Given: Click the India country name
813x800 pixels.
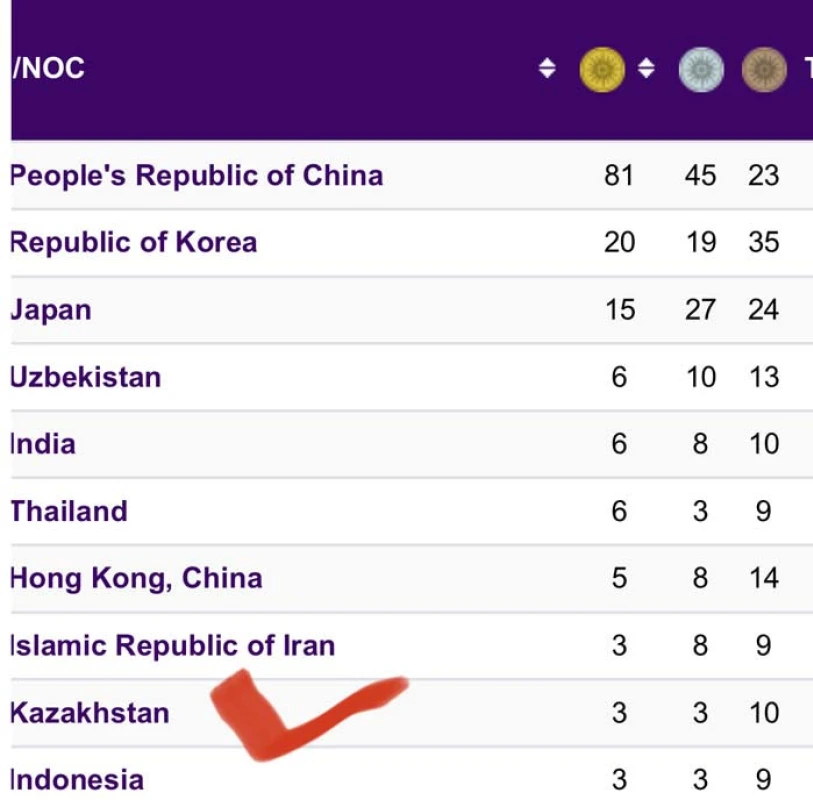Looking at the screenshot, I should coord(43,444).
